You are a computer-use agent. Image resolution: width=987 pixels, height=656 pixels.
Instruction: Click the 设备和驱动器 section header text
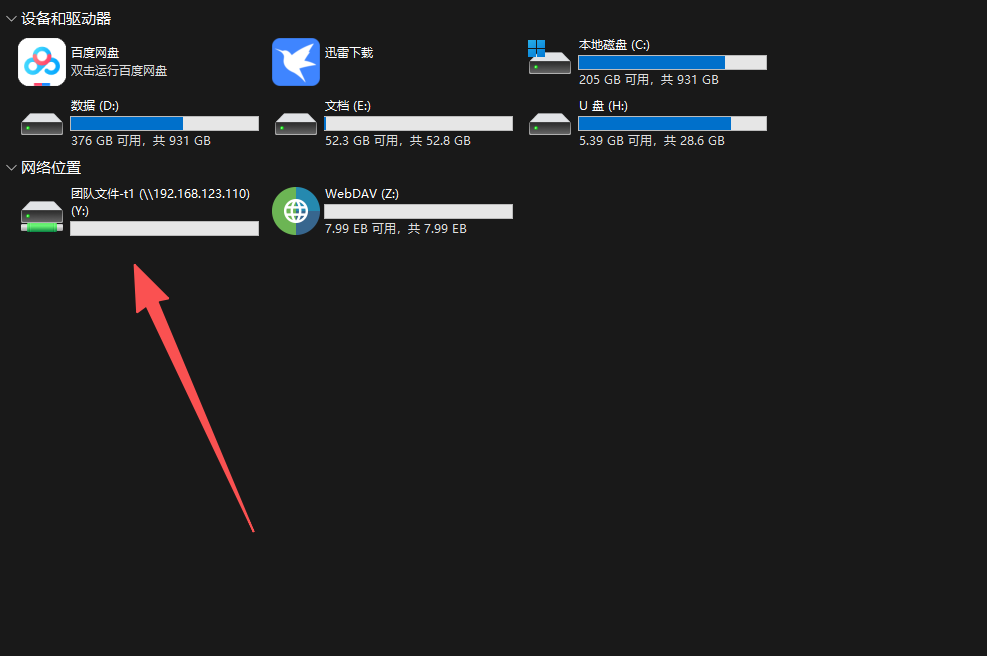(x=66, y=19)
